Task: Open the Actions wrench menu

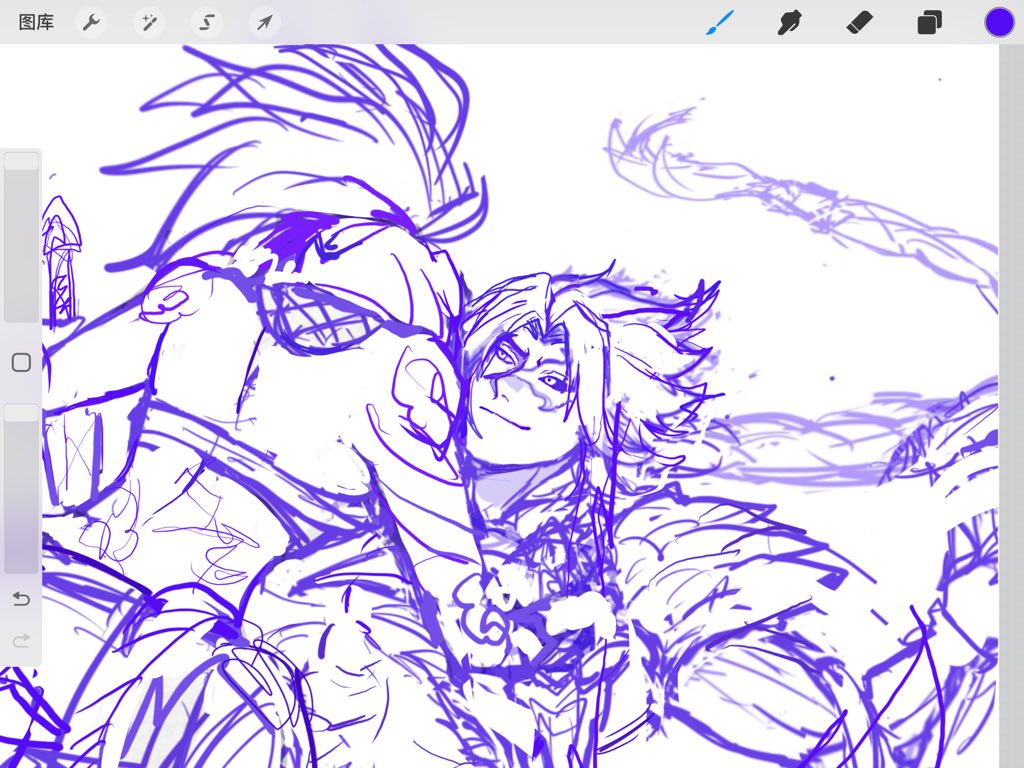Action: (91, 23)
